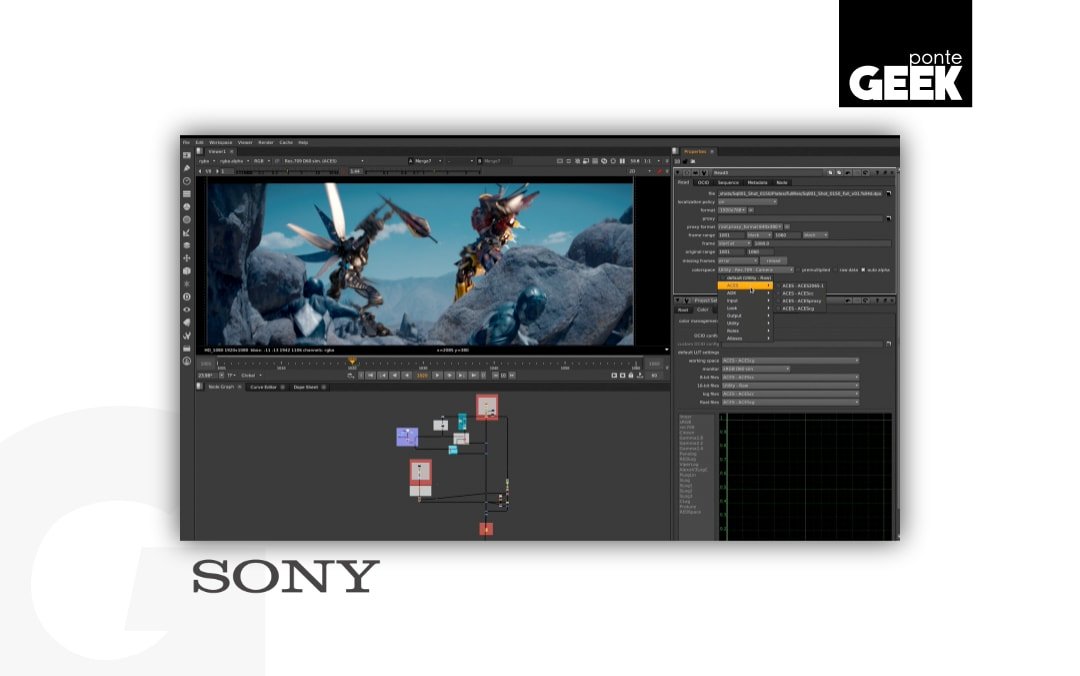Open the Views nodes eye icon
The height and width of the screenshot is (676, 1080).
(x=187, y=310)
